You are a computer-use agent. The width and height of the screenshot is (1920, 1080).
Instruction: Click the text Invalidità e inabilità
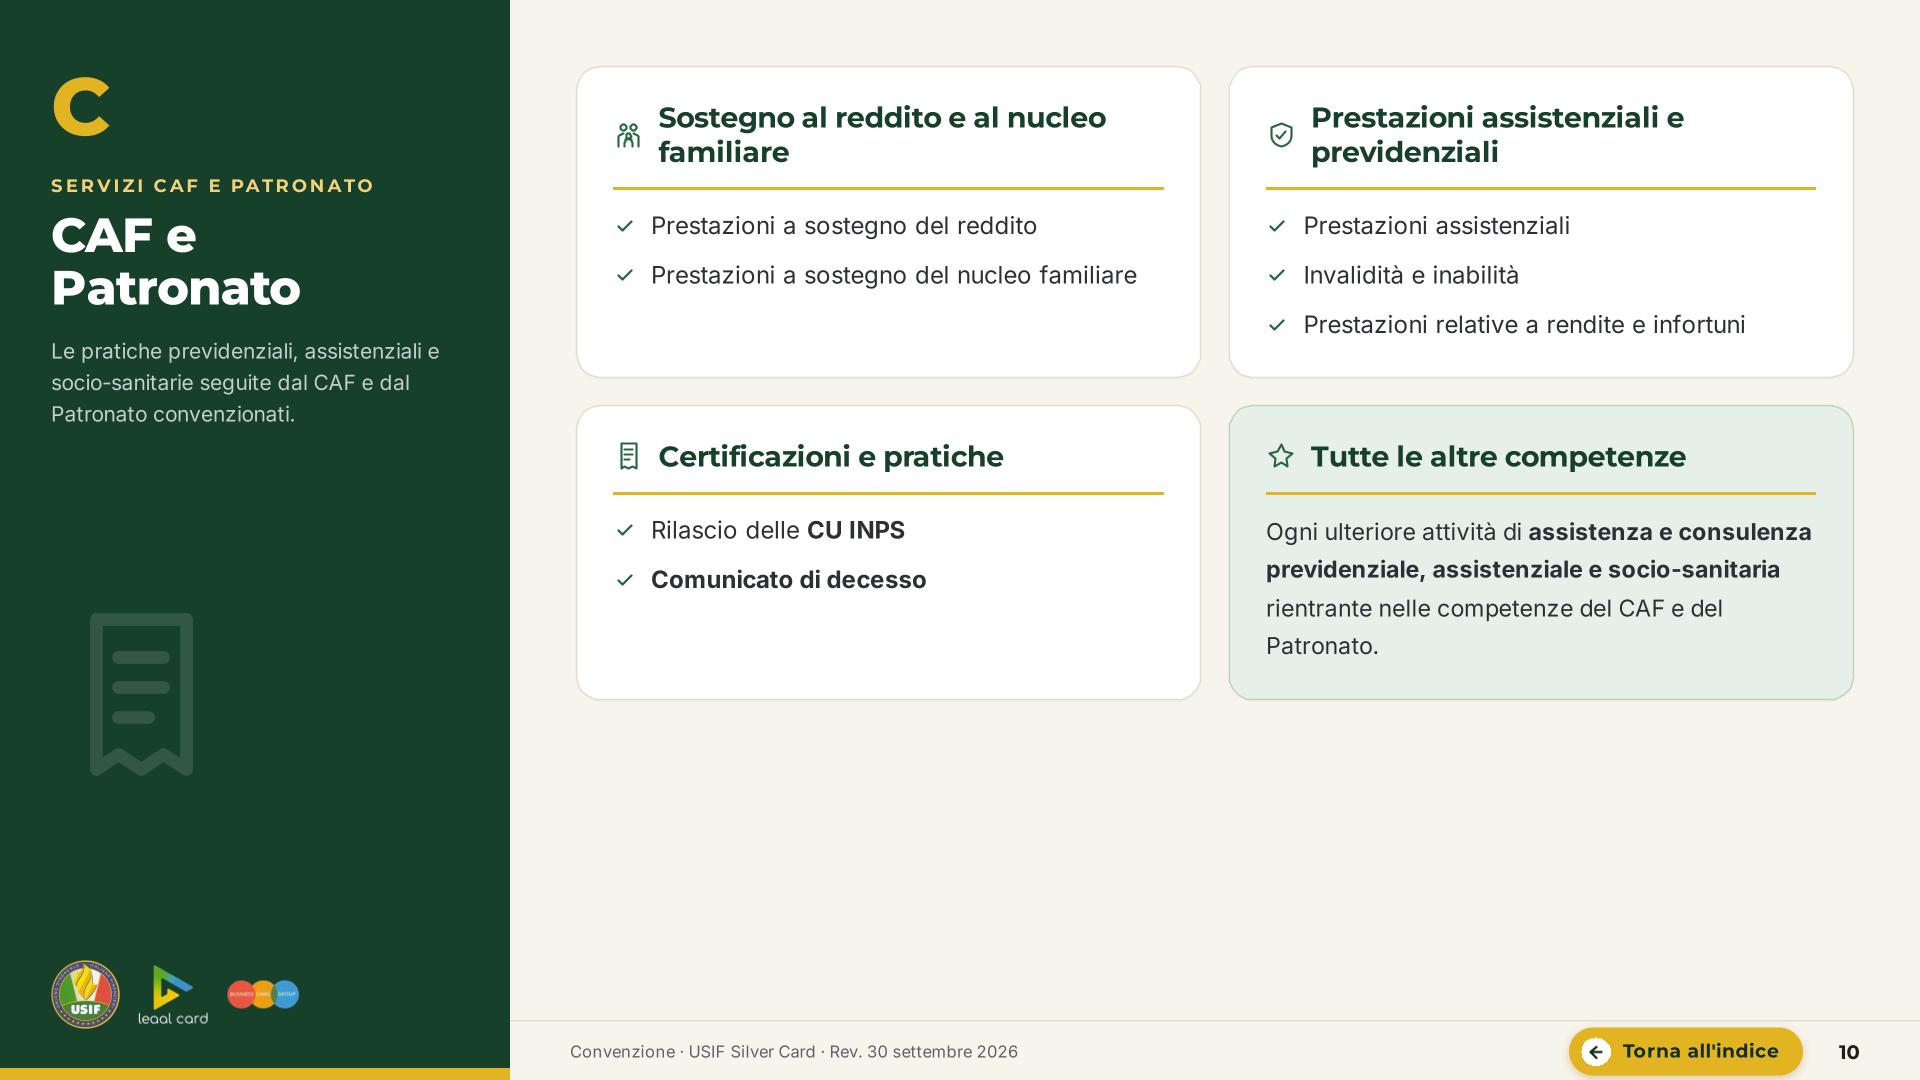tap(1411, 275)
